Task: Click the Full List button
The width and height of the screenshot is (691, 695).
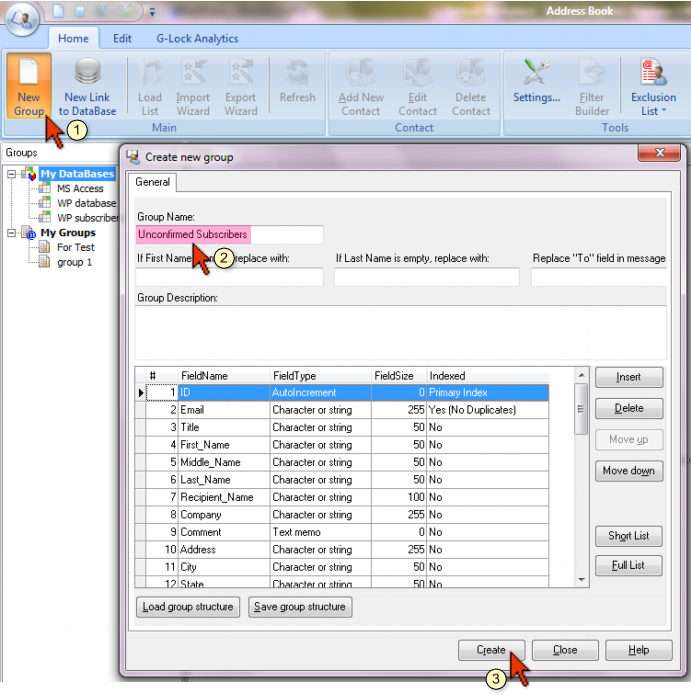Action: [x=629, y=566]
